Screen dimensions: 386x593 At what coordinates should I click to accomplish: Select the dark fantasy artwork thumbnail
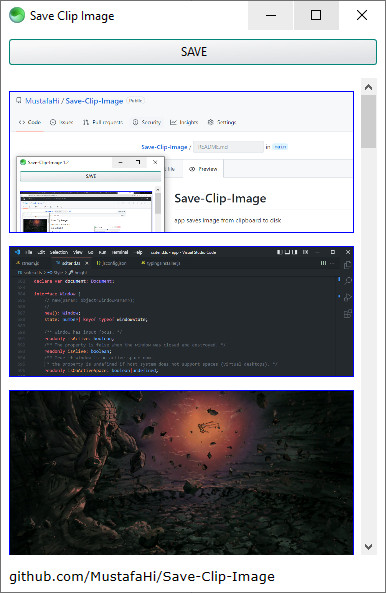click(181, 472)
